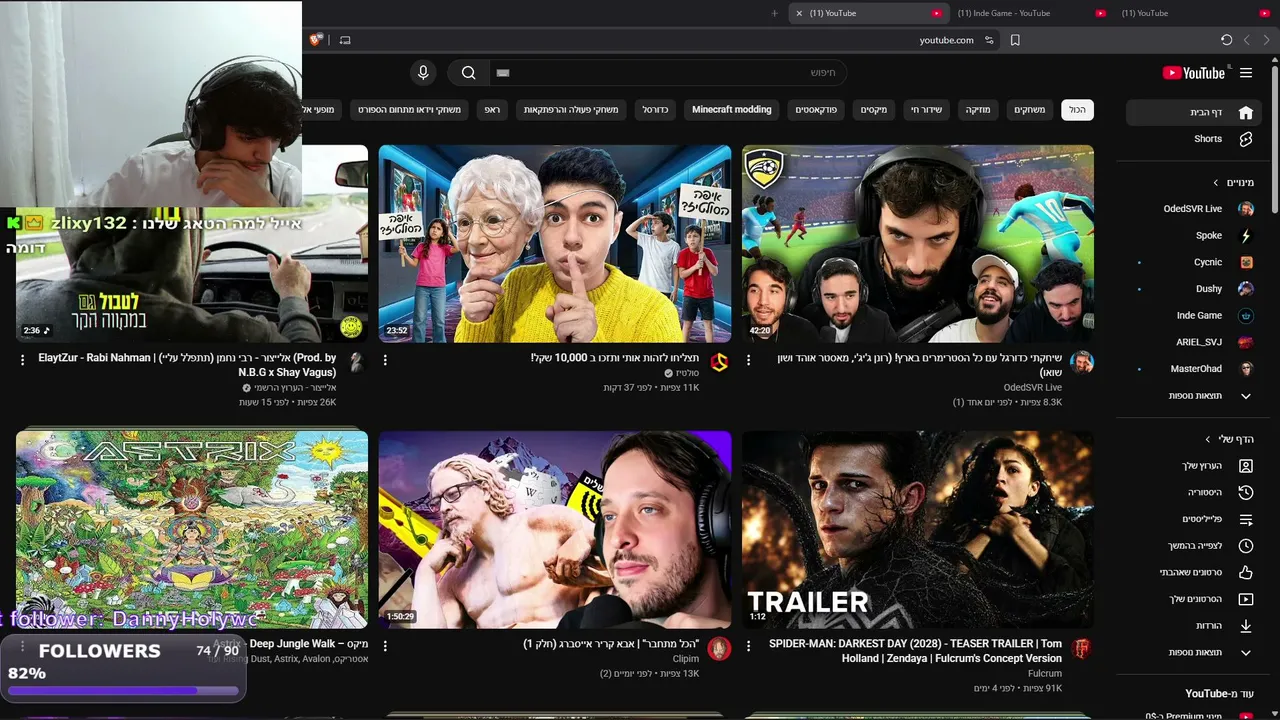This screenshot has height=720, width=1280.
Task: Play the grandma-and-boy thumbnail (23:52)
Action: (x=555, y=243)
